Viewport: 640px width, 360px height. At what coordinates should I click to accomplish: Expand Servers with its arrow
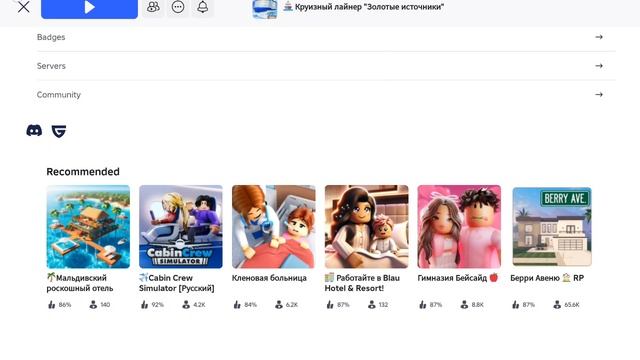click(x=599, y=66)
